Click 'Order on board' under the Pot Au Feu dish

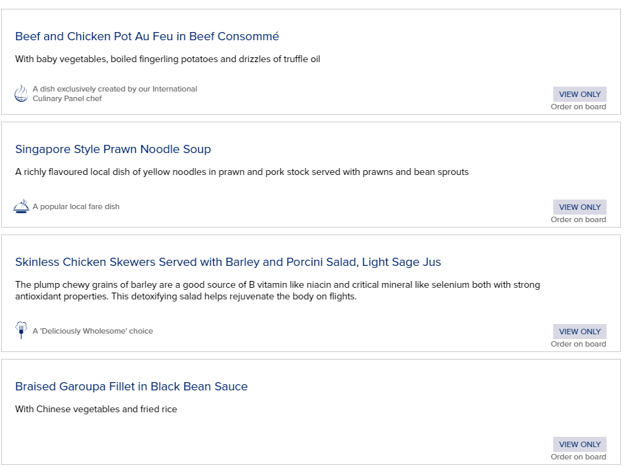pos(578,107)
